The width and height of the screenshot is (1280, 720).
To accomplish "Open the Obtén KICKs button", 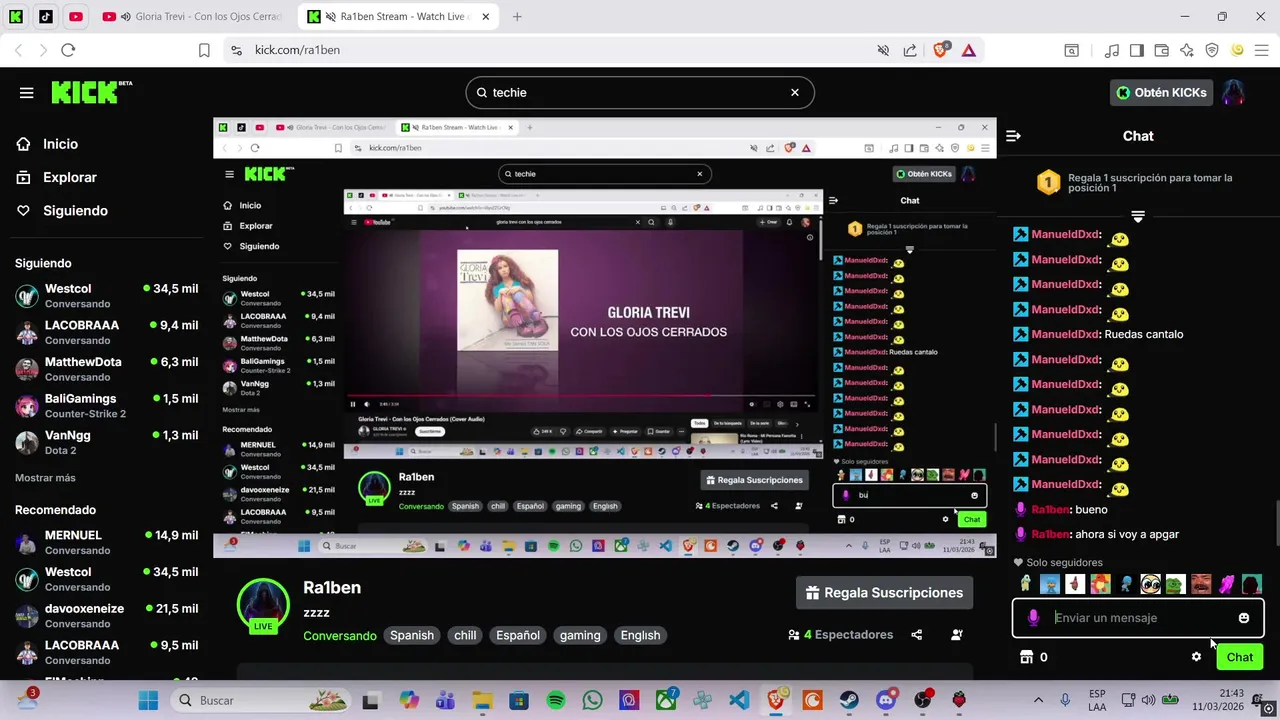I will [x=1161, y=92].
